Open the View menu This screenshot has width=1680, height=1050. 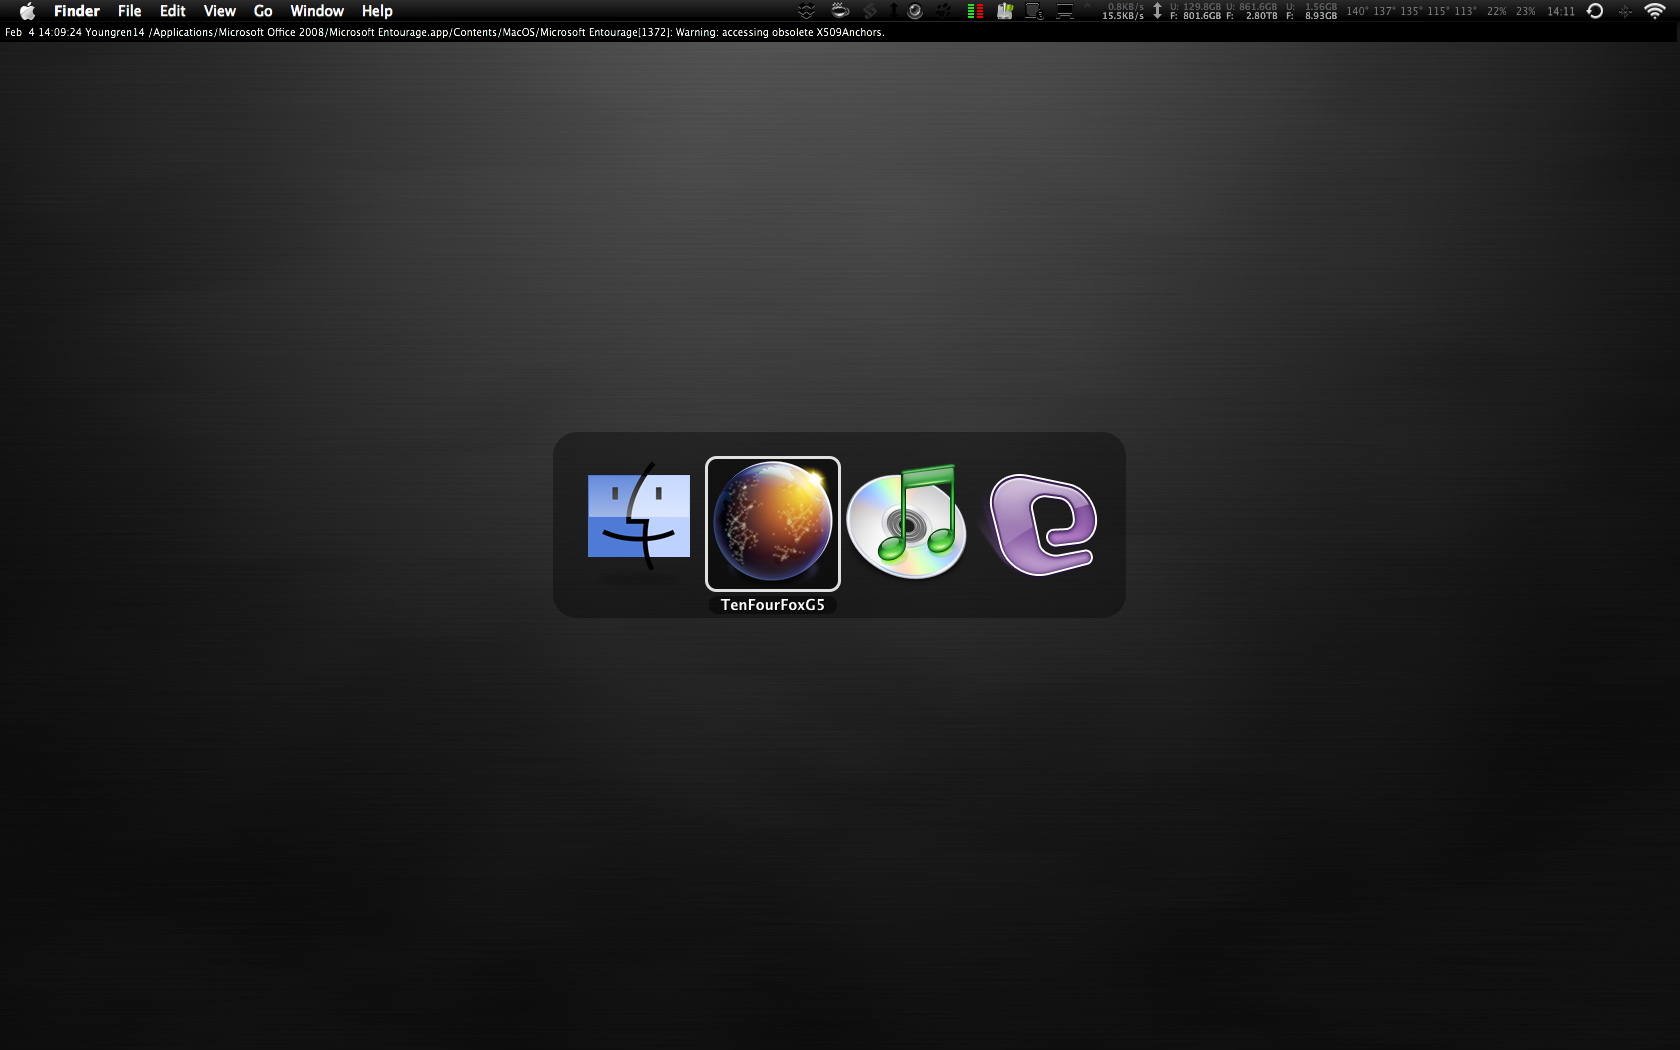[x=220, y=11]
